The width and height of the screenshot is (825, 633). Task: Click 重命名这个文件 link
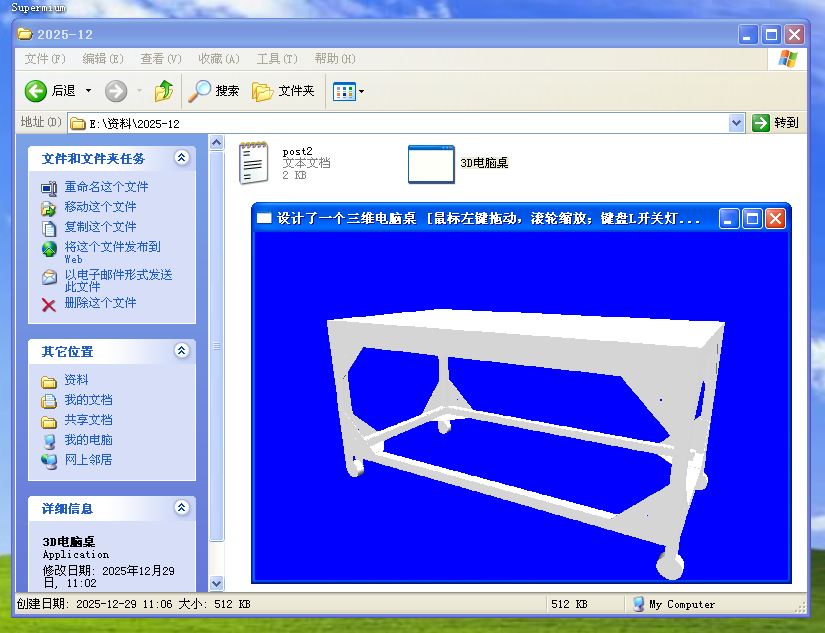(106, 187)
